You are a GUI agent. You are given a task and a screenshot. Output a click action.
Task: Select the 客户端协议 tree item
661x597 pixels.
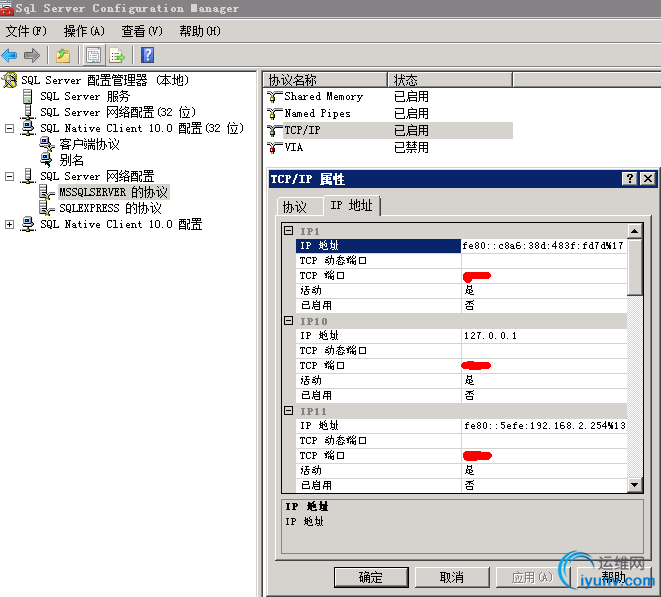89,144
